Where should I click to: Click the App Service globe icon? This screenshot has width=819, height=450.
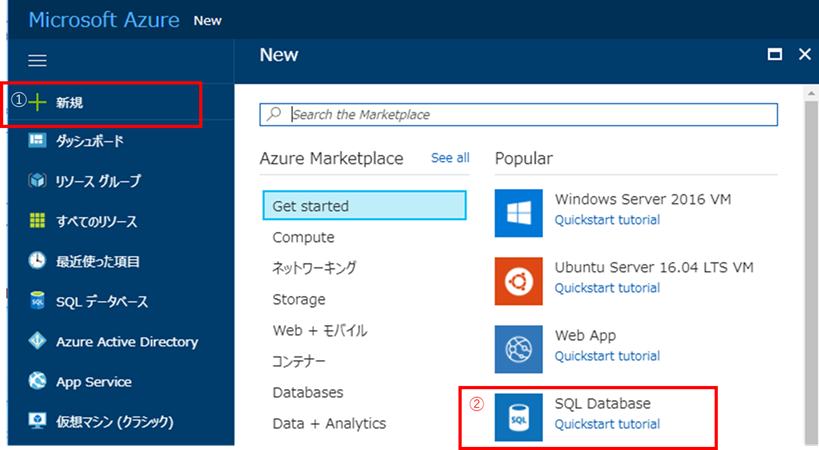pyautogui.click(x=38, y=381)
